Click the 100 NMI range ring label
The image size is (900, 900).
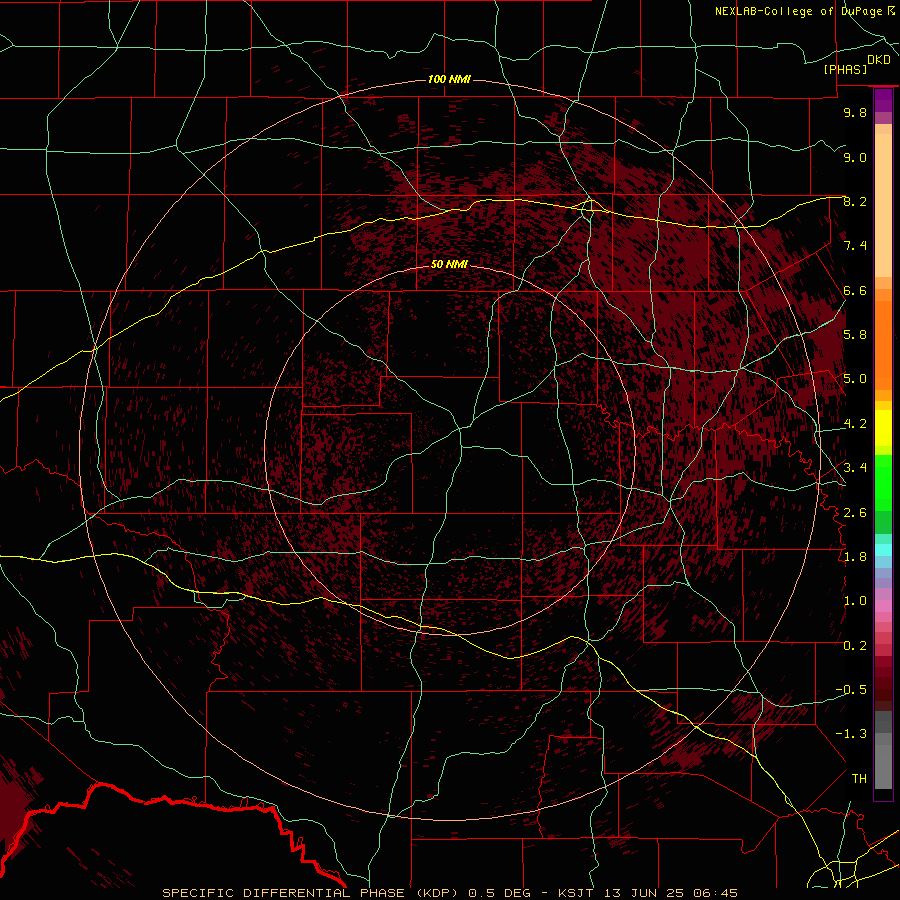(x=449, y=79)
